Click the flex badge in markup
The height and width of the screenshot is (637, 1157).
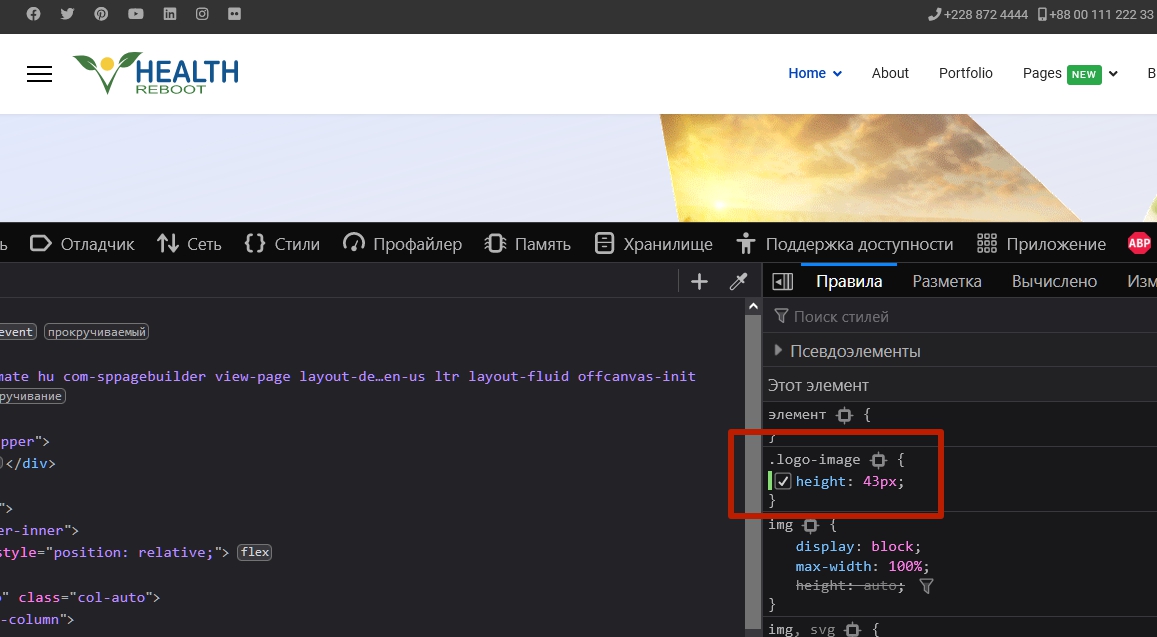pos(255,552)
